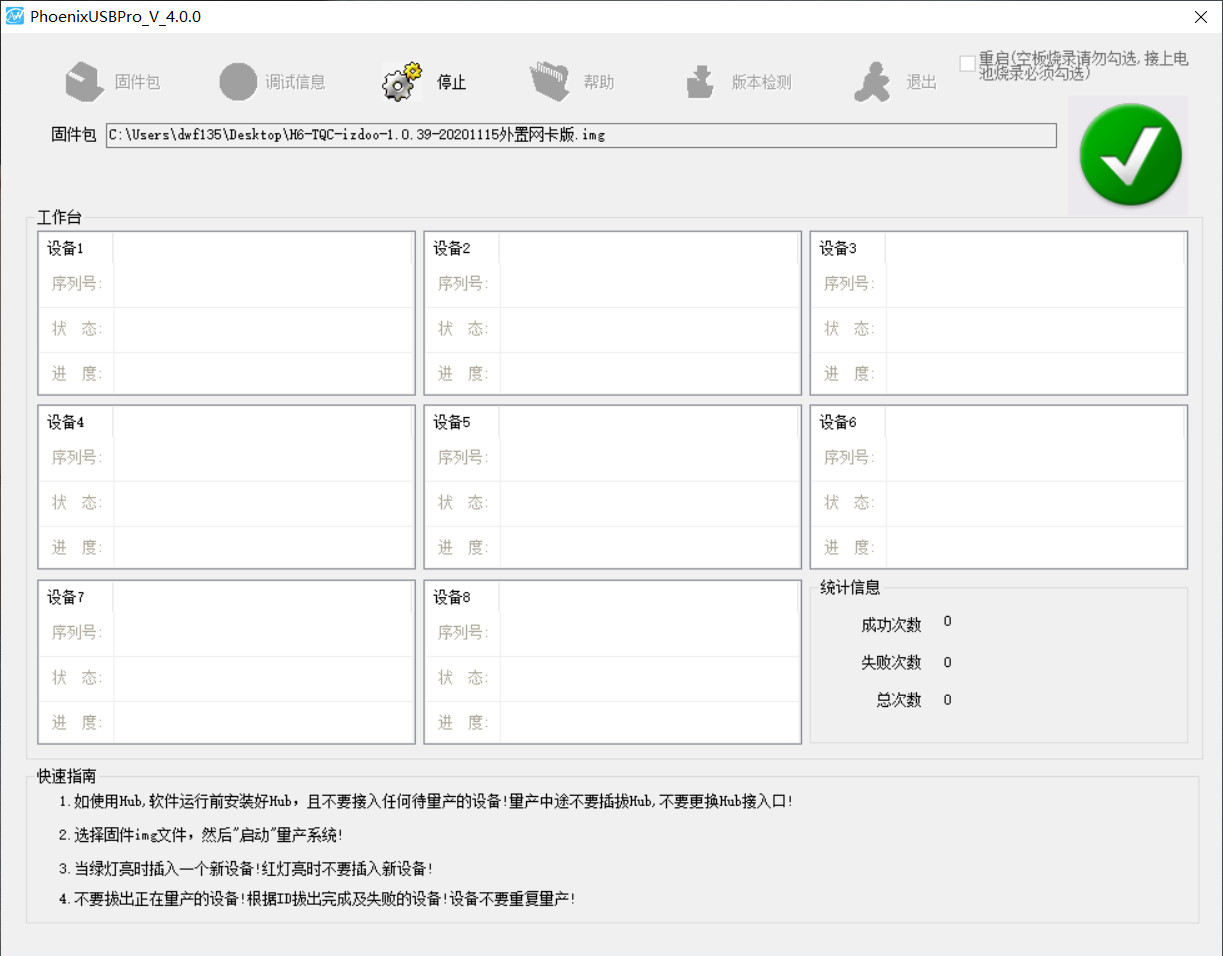Click 进度 label in 设备3 panel
Viewport: 1223px width, 956px height.
click(849, 374)
